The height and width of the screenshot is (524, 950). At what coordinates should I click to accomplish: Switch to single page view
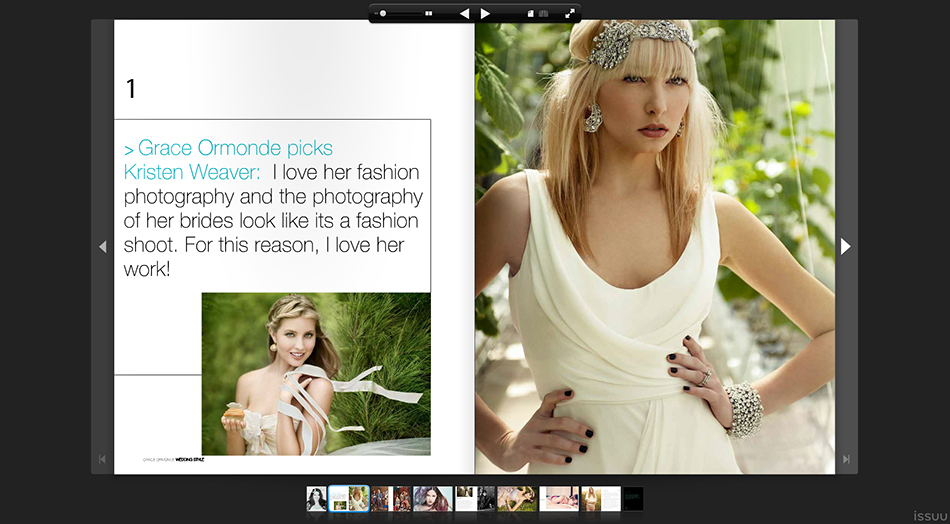(531, 14)
